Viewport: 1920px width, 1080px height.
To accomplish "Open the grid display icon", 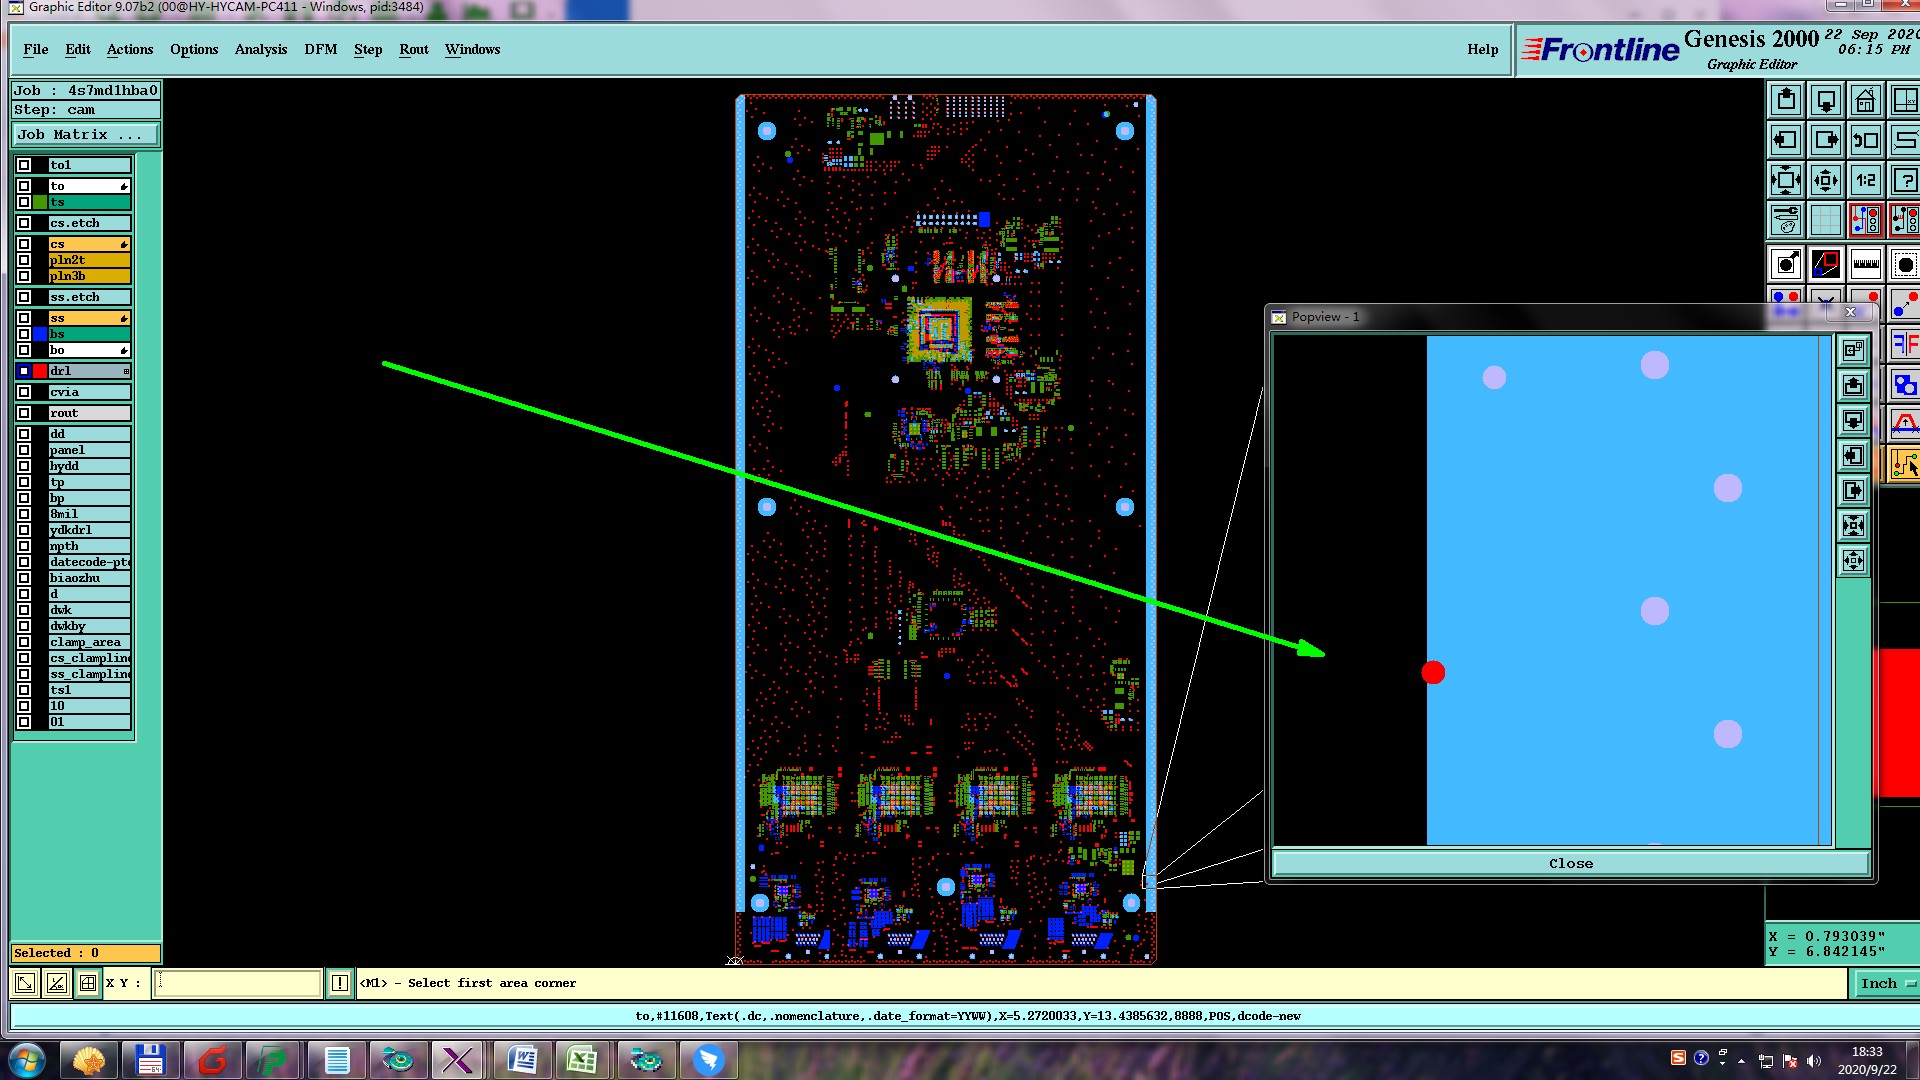I will coord(1825,220).
